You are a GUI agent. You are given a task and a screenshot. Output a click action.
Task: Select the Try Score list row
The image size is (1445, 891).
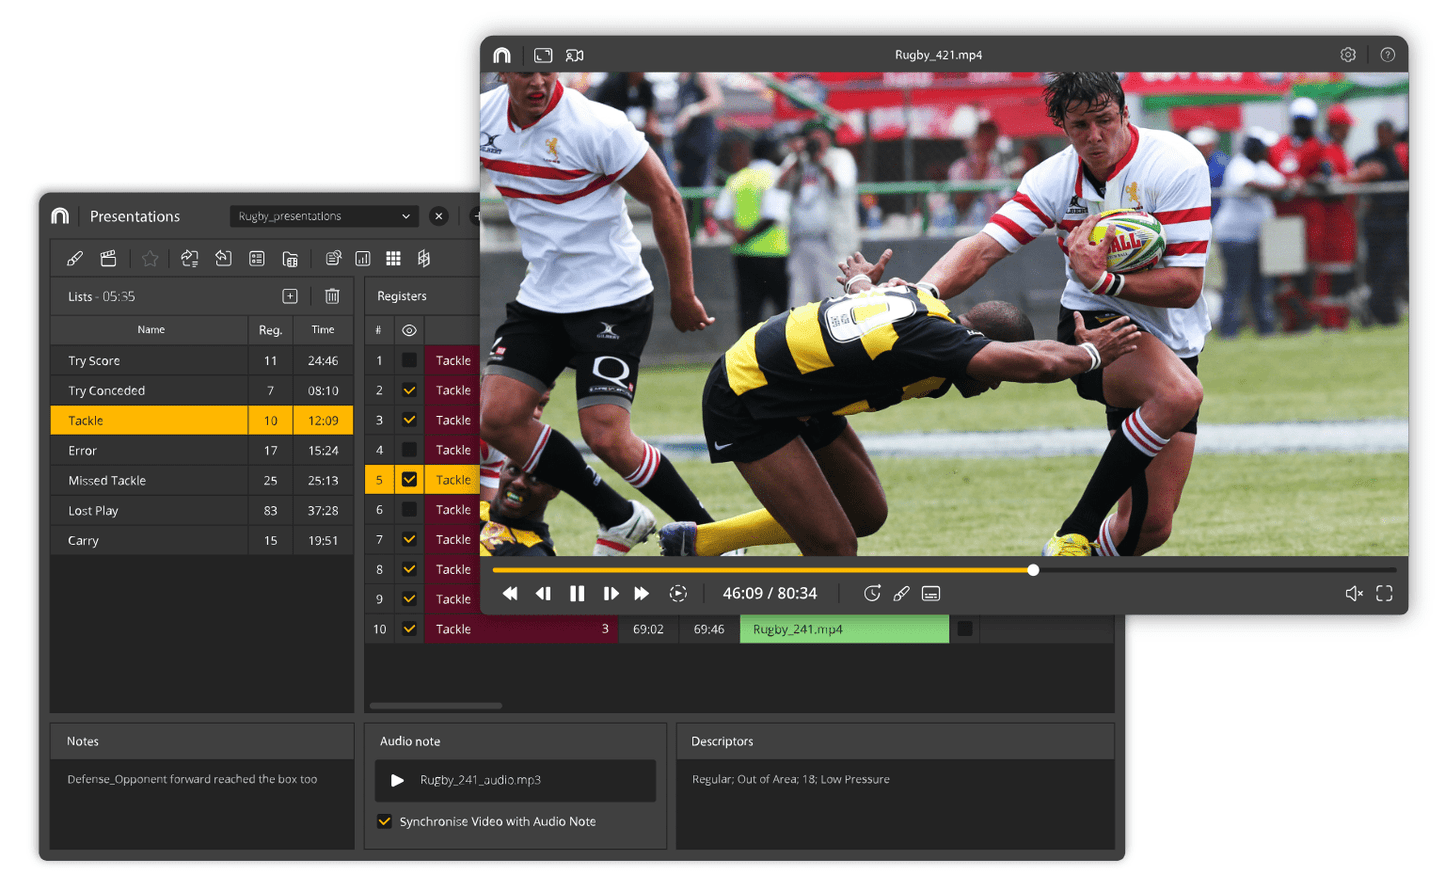pos(94,360)
